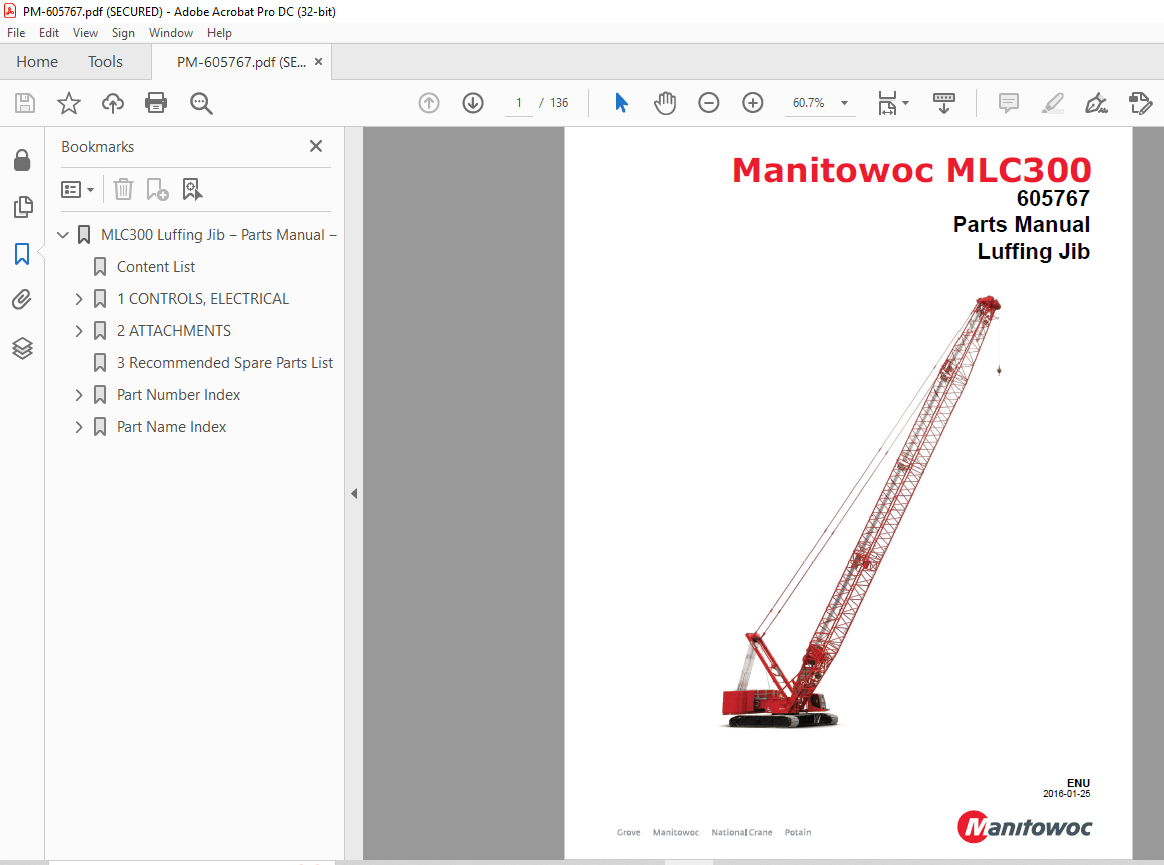Add a comment sticky note
The width and height of the screenshot is (1164, 865).
pos(1008,102)
